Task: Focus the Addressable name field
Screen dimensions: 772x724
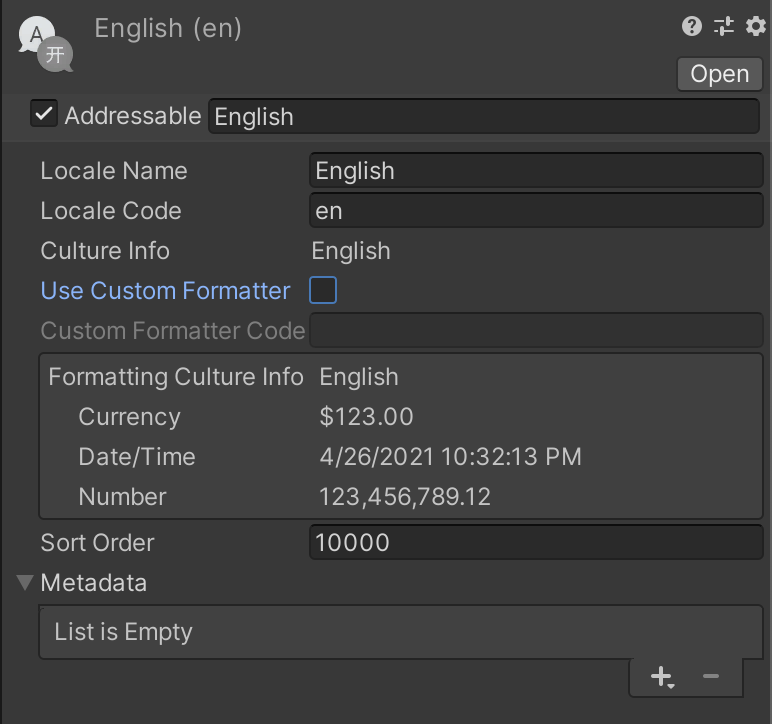Action: pos(484,117)
